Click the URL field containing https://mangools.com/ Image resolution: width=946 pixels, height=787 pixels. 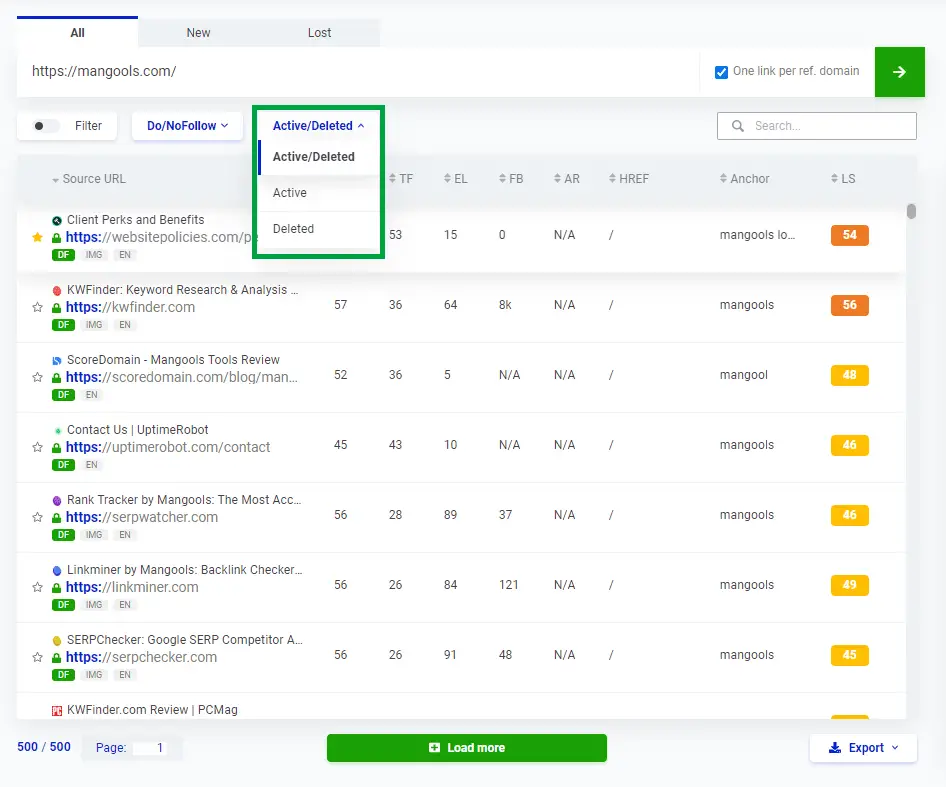tap(358, 71)
